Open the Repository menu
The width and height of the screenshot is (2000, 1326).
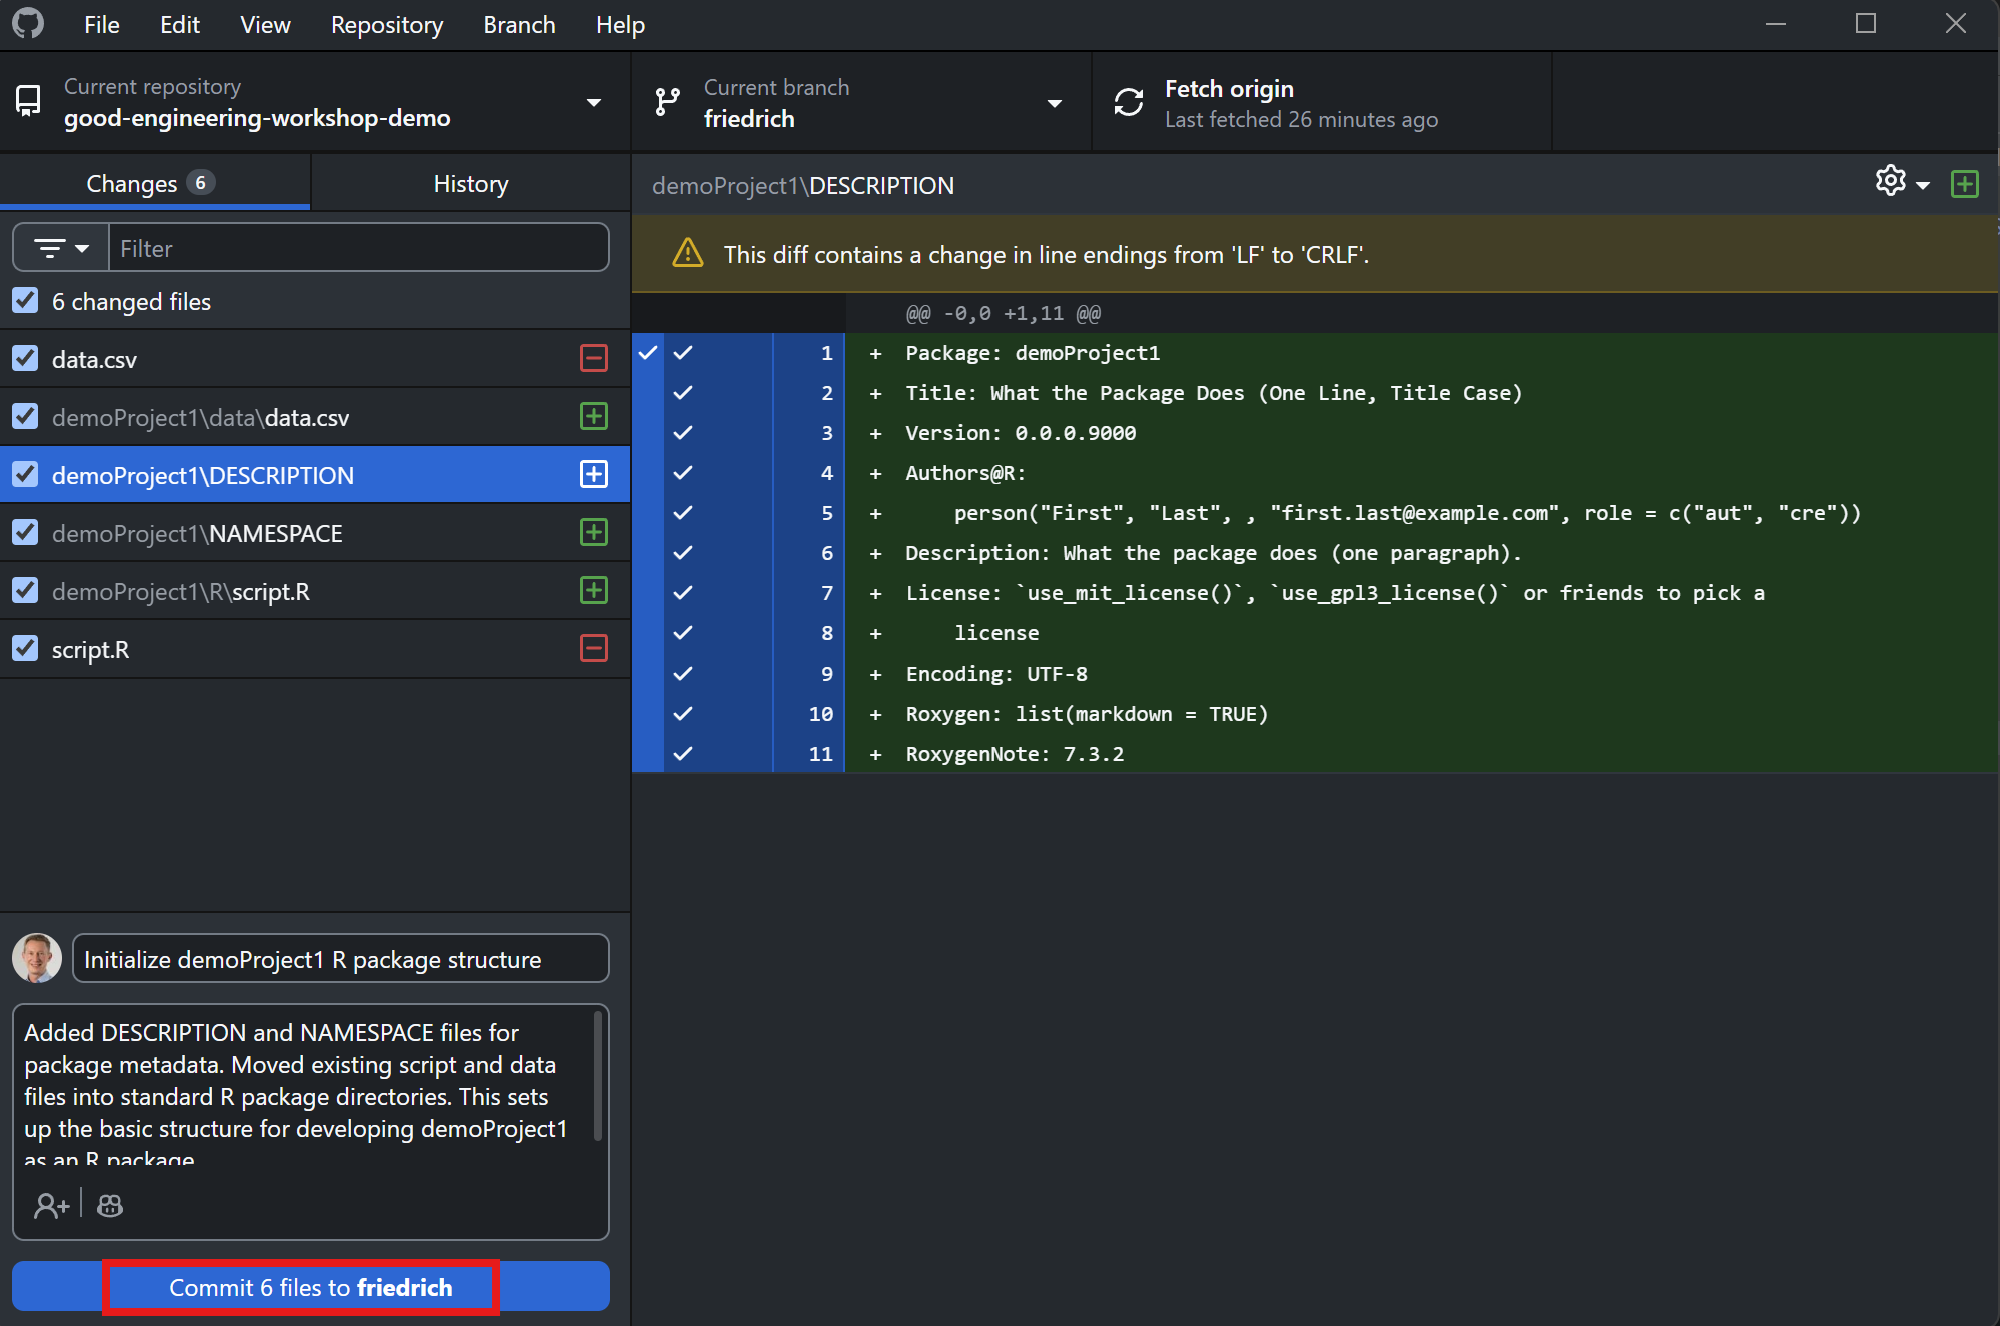386,25
